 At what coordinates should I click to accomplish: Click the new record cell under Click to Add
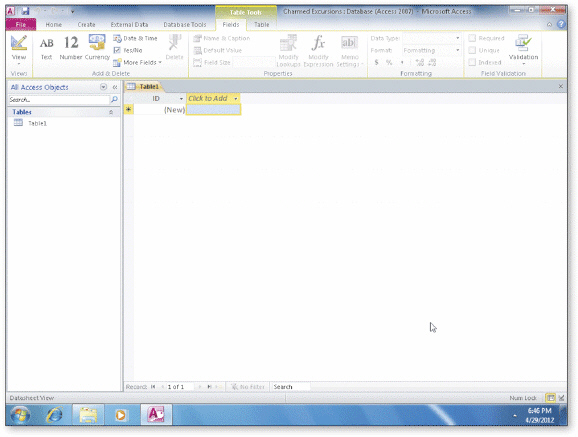point(213,110)
